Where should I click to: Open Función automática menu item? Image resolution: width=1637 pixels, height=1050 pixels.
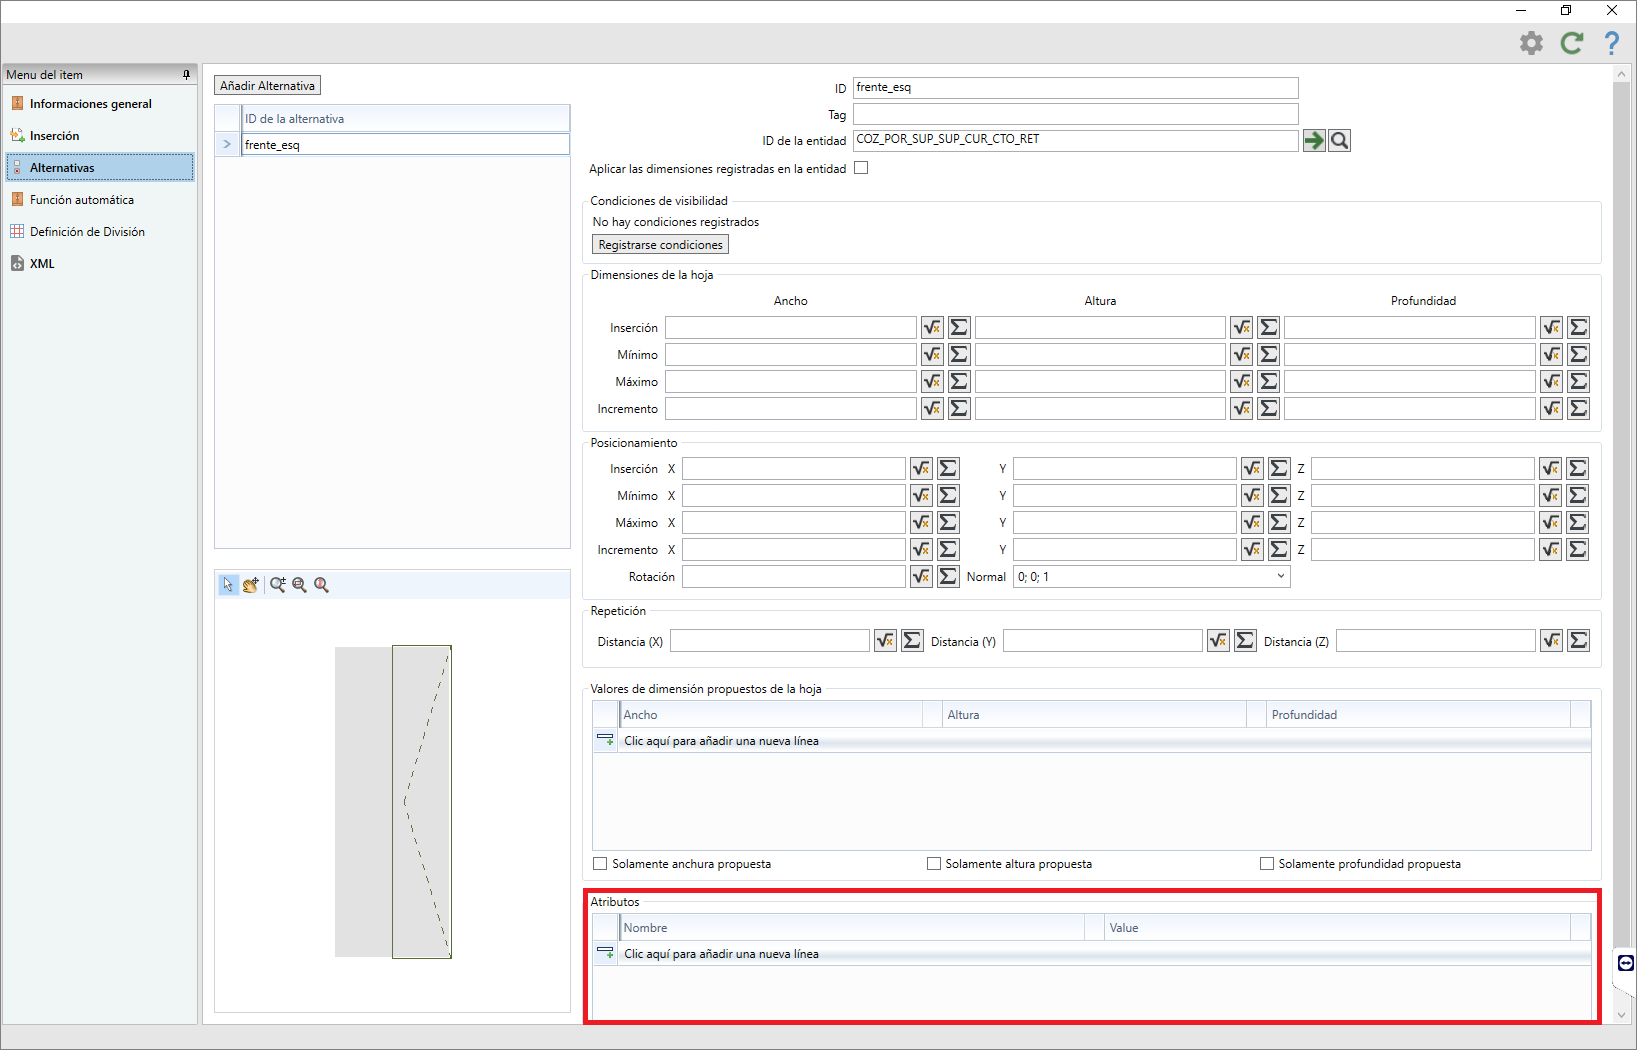click(82, 200)
